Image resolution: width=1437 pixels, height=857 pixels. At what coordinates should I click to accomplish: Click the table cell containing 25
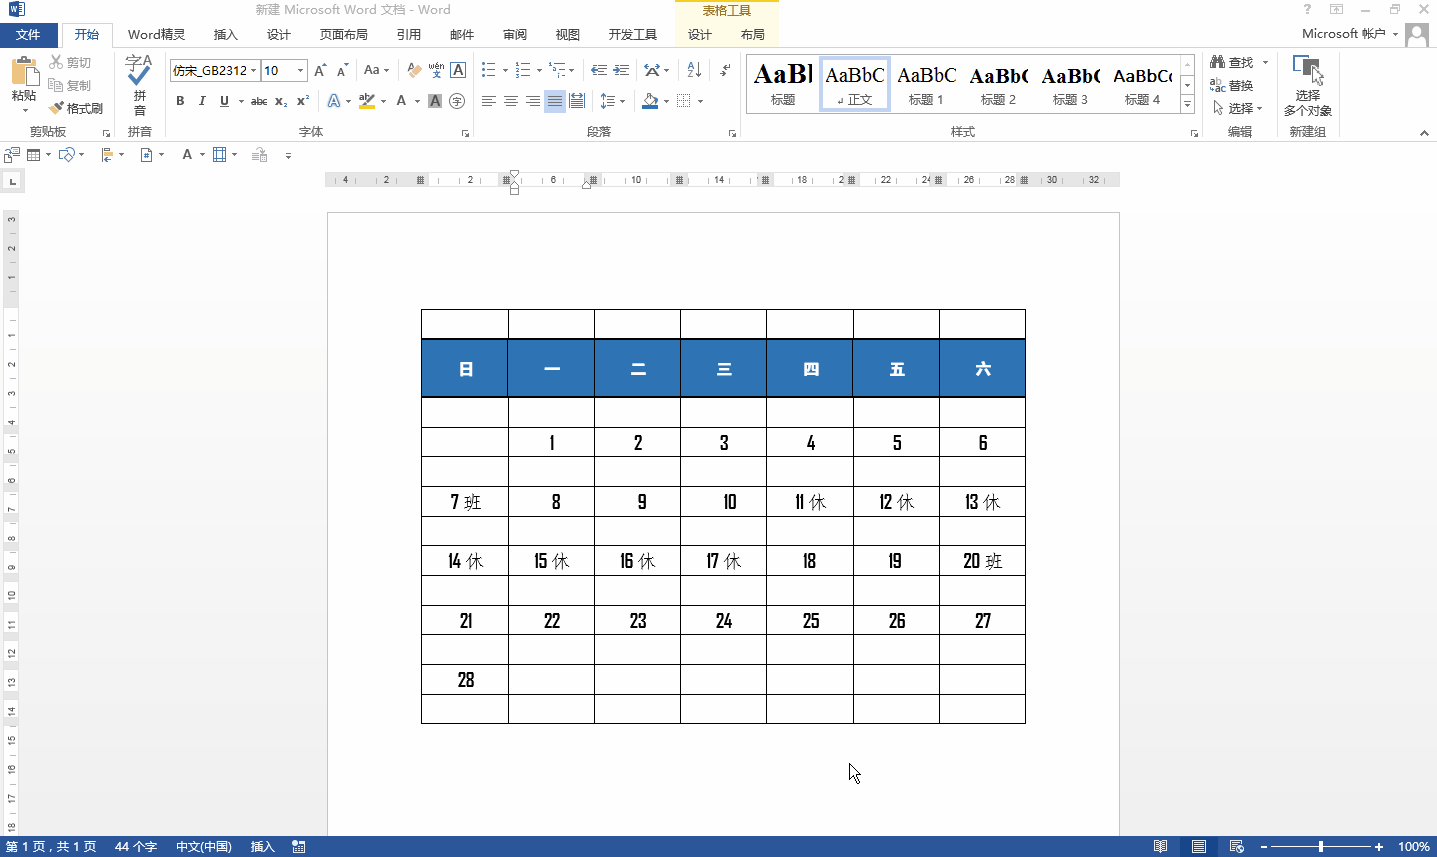tap(810, 620)
